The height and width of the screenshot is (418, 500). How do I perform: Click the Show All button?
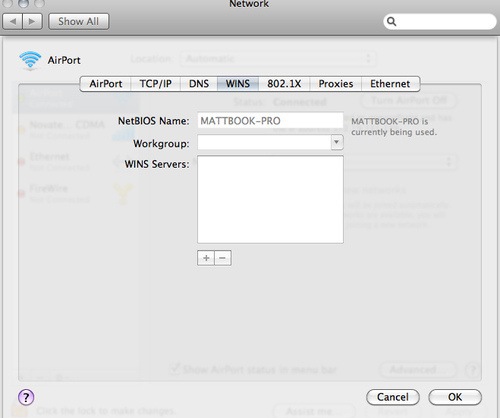tap(79, 22)
